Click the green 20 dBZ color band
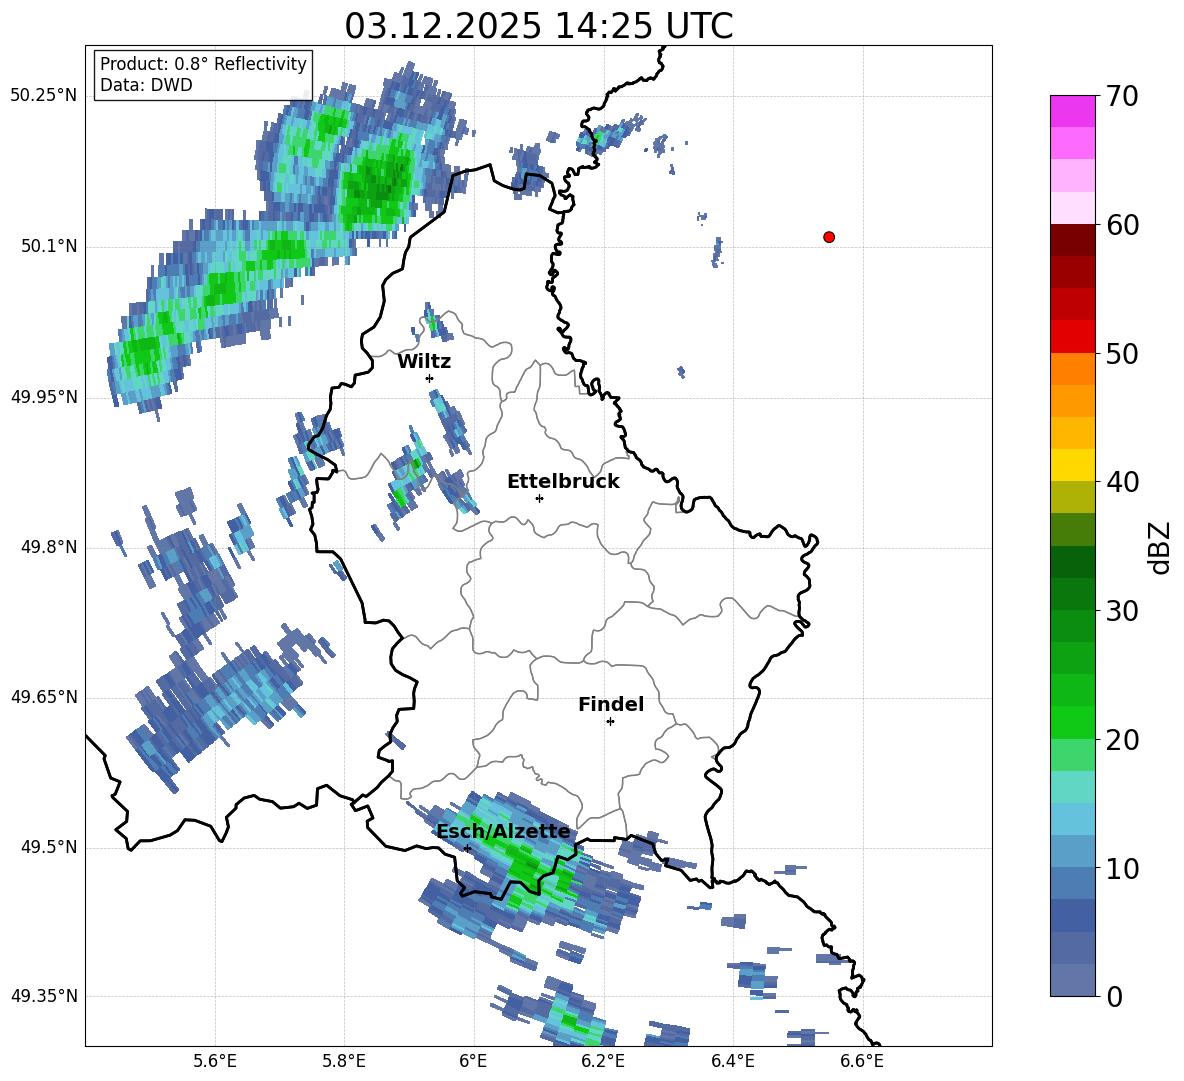The image size is (1184, 1081). tap(1072, 722)
